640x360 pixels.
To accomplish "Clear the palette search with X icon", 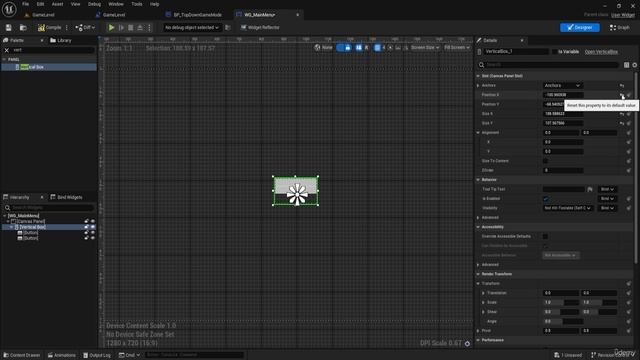I will tap(7, 50).
